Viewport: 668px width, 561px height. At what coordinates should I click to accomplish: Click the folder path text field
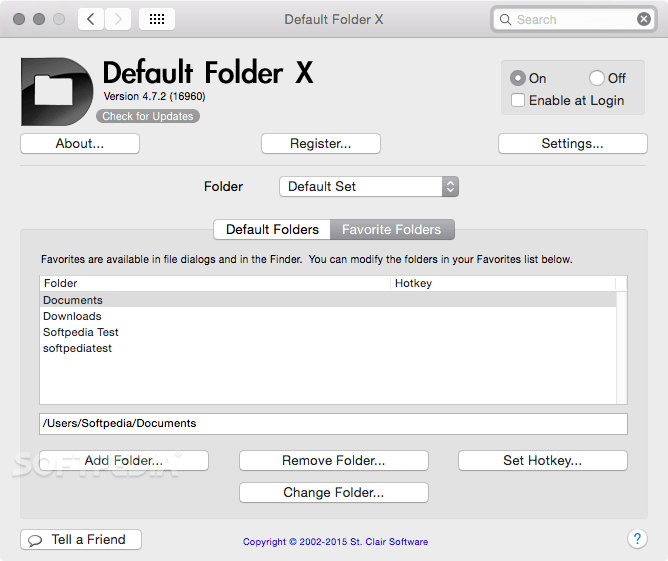click(x=333, y=424)
